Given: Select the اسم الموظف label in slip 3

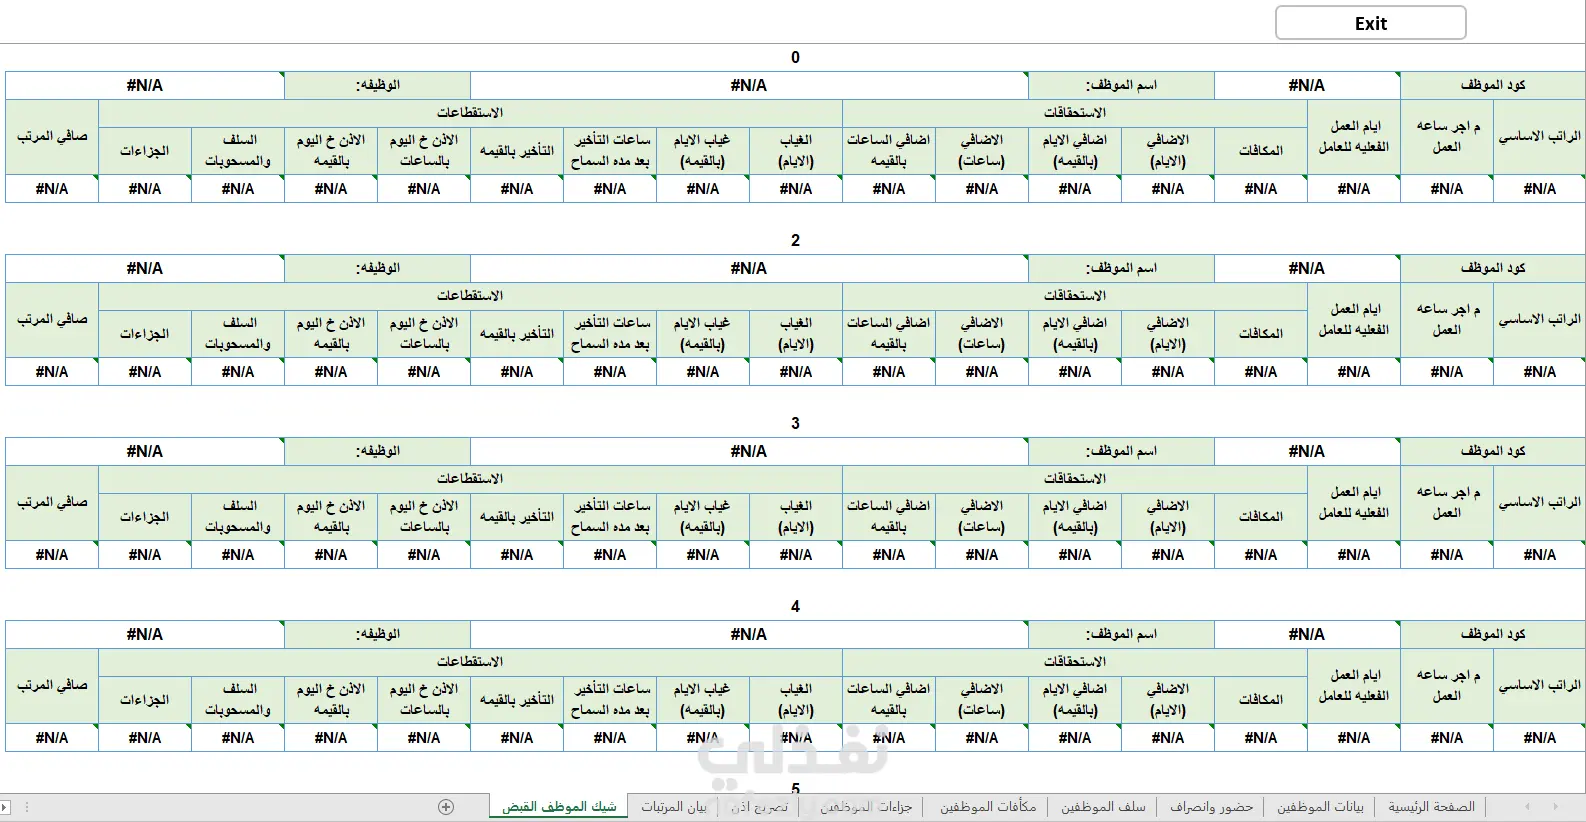Looking at the screenshot, I should click(1121, 451).
